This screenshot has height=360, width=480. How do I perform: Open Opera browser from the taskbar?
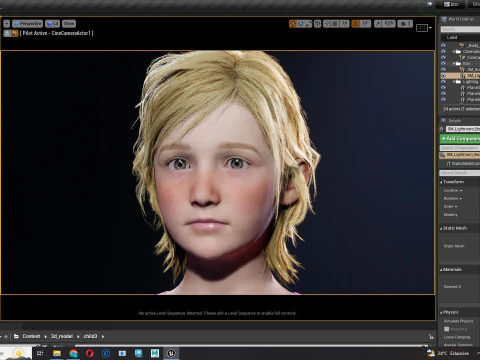pos(90,353)
